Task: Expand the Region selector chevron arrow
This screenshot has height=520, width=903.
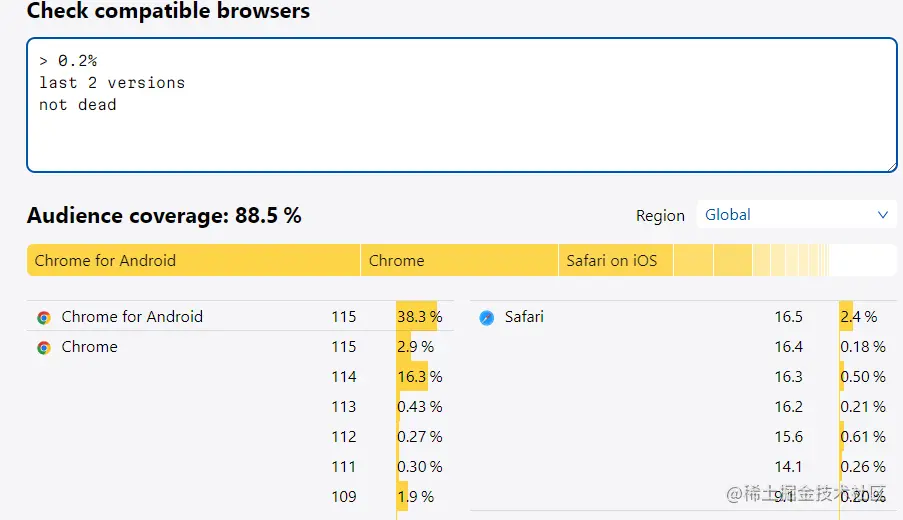Action: (x=882, y=215)
